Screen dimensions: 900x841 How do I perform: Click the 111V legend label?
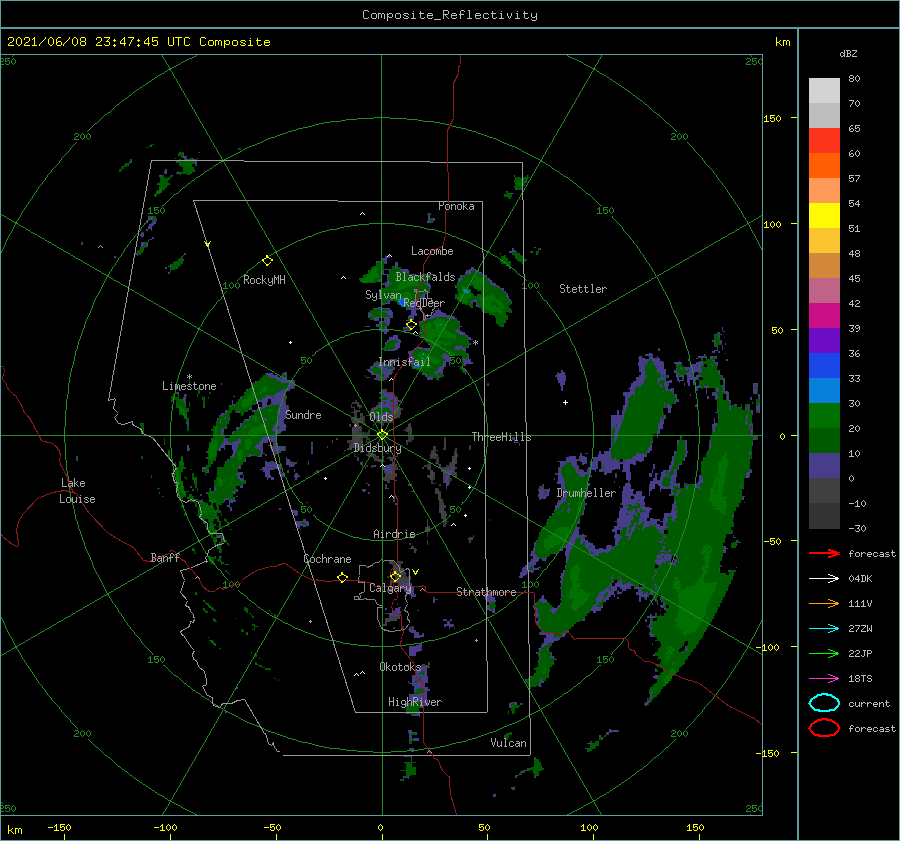click(860, 603)
